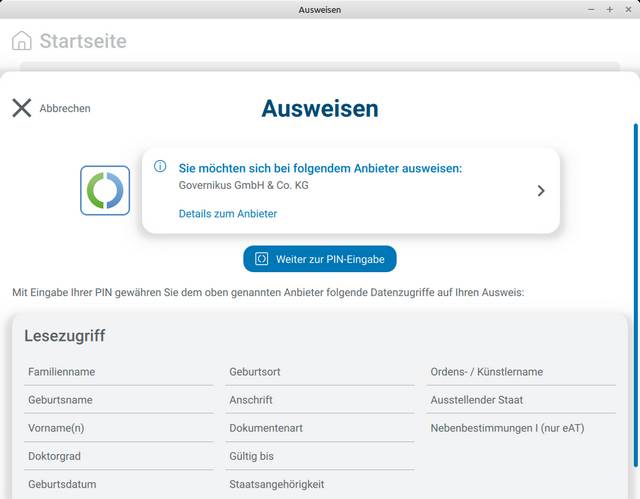Click the Abbrechen label

(x=65, y=109)
